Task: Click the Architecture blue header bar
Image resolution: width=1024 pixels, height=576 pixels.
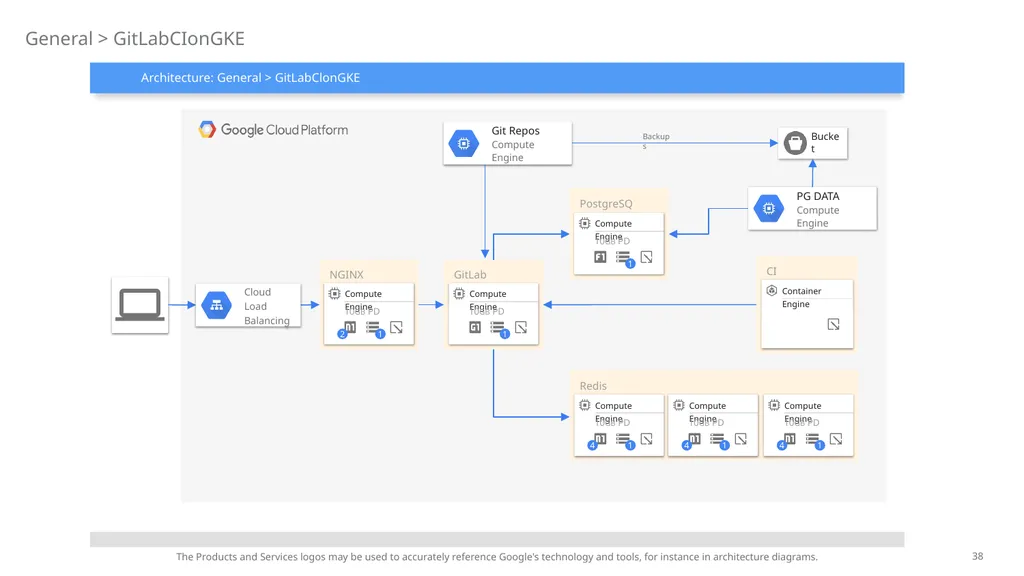Action: tap(497, 78)
